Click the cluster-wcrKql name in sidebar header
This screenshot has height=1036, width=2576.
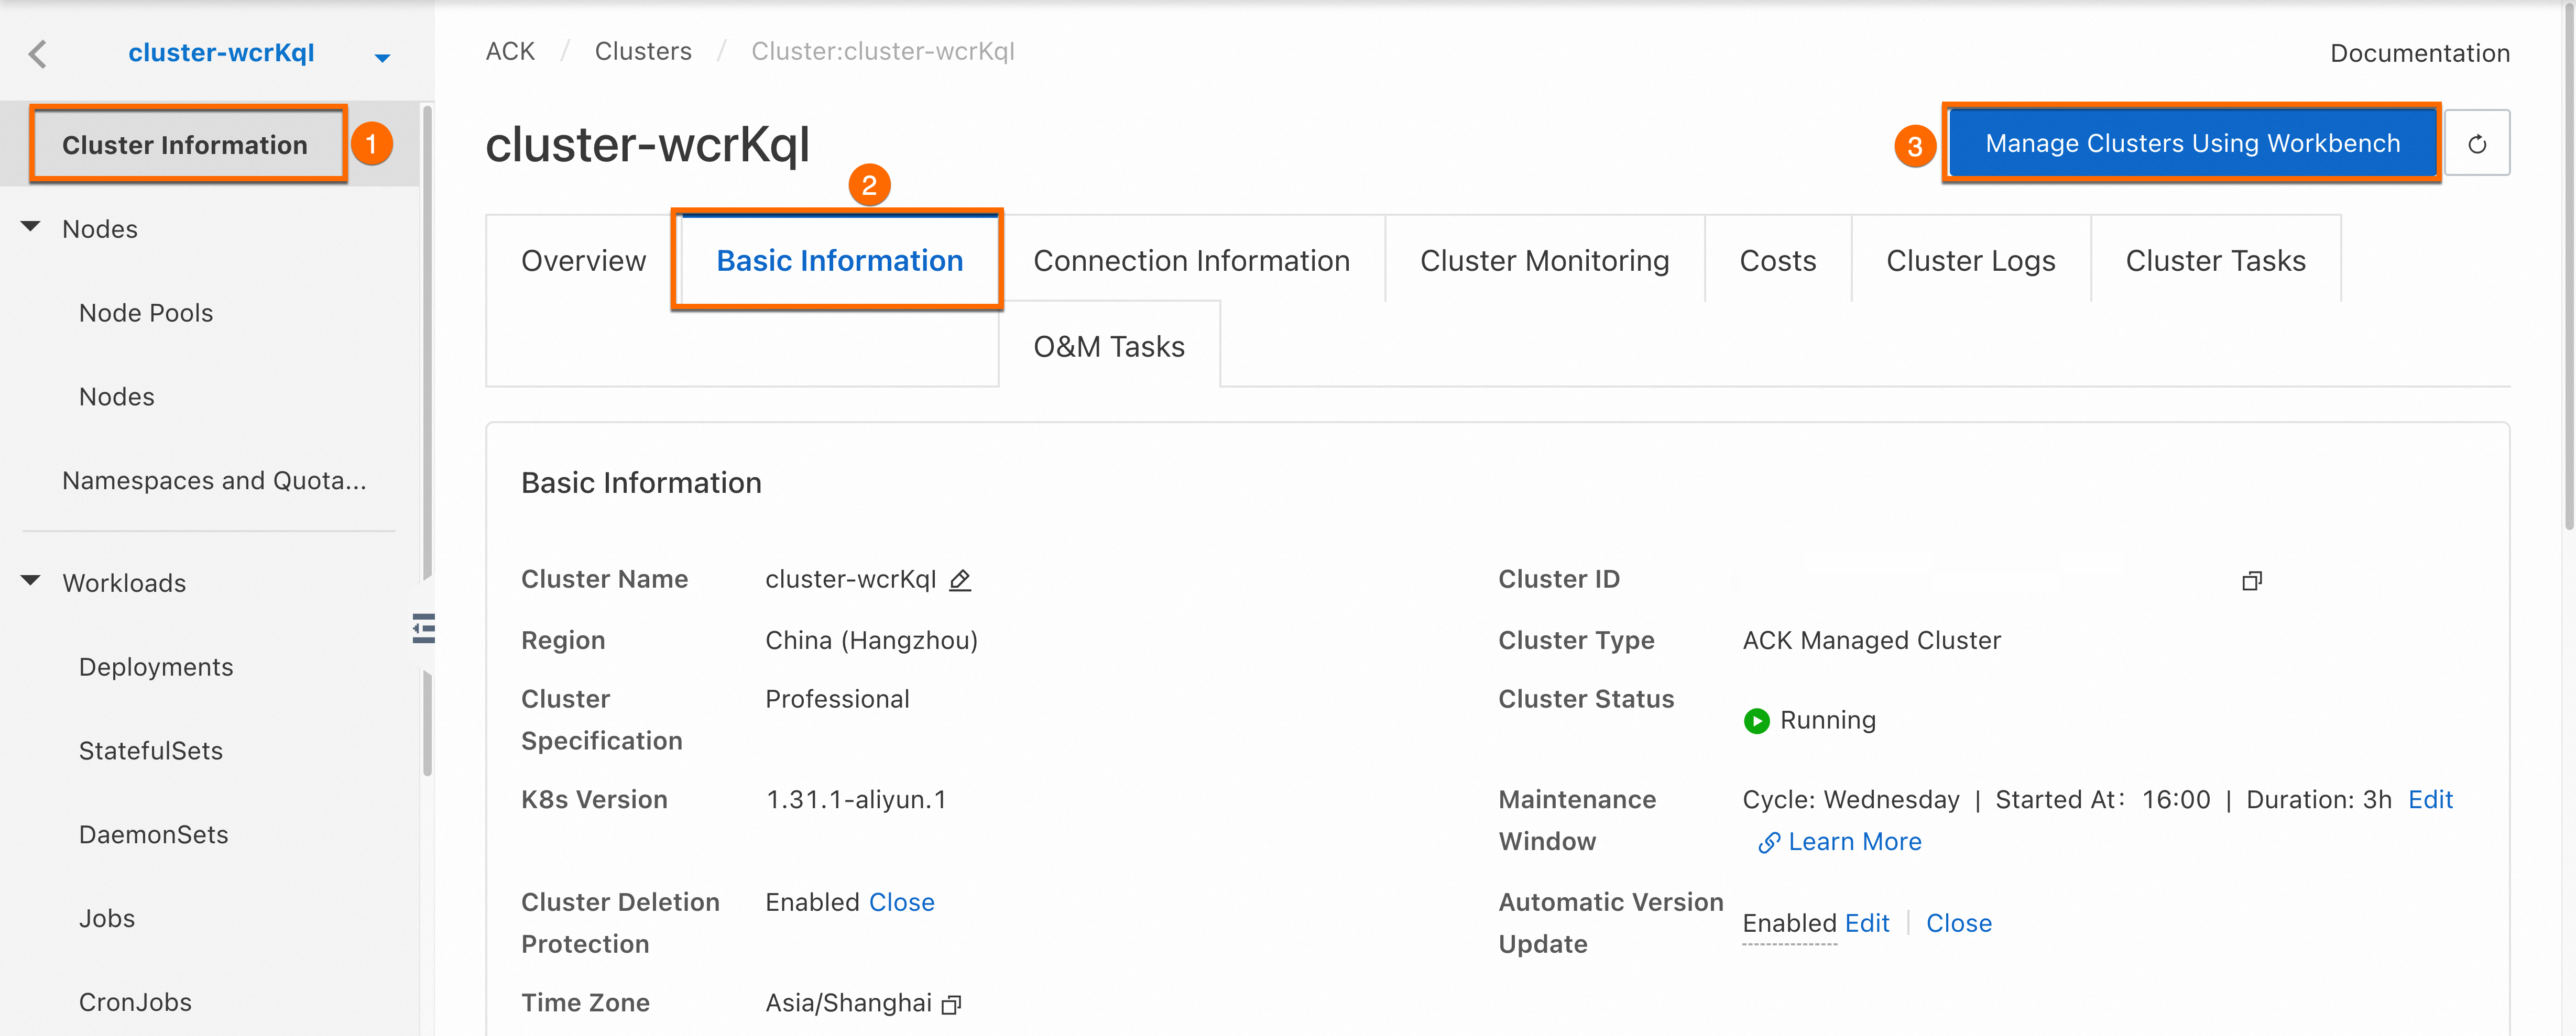(x=221, y=53)
